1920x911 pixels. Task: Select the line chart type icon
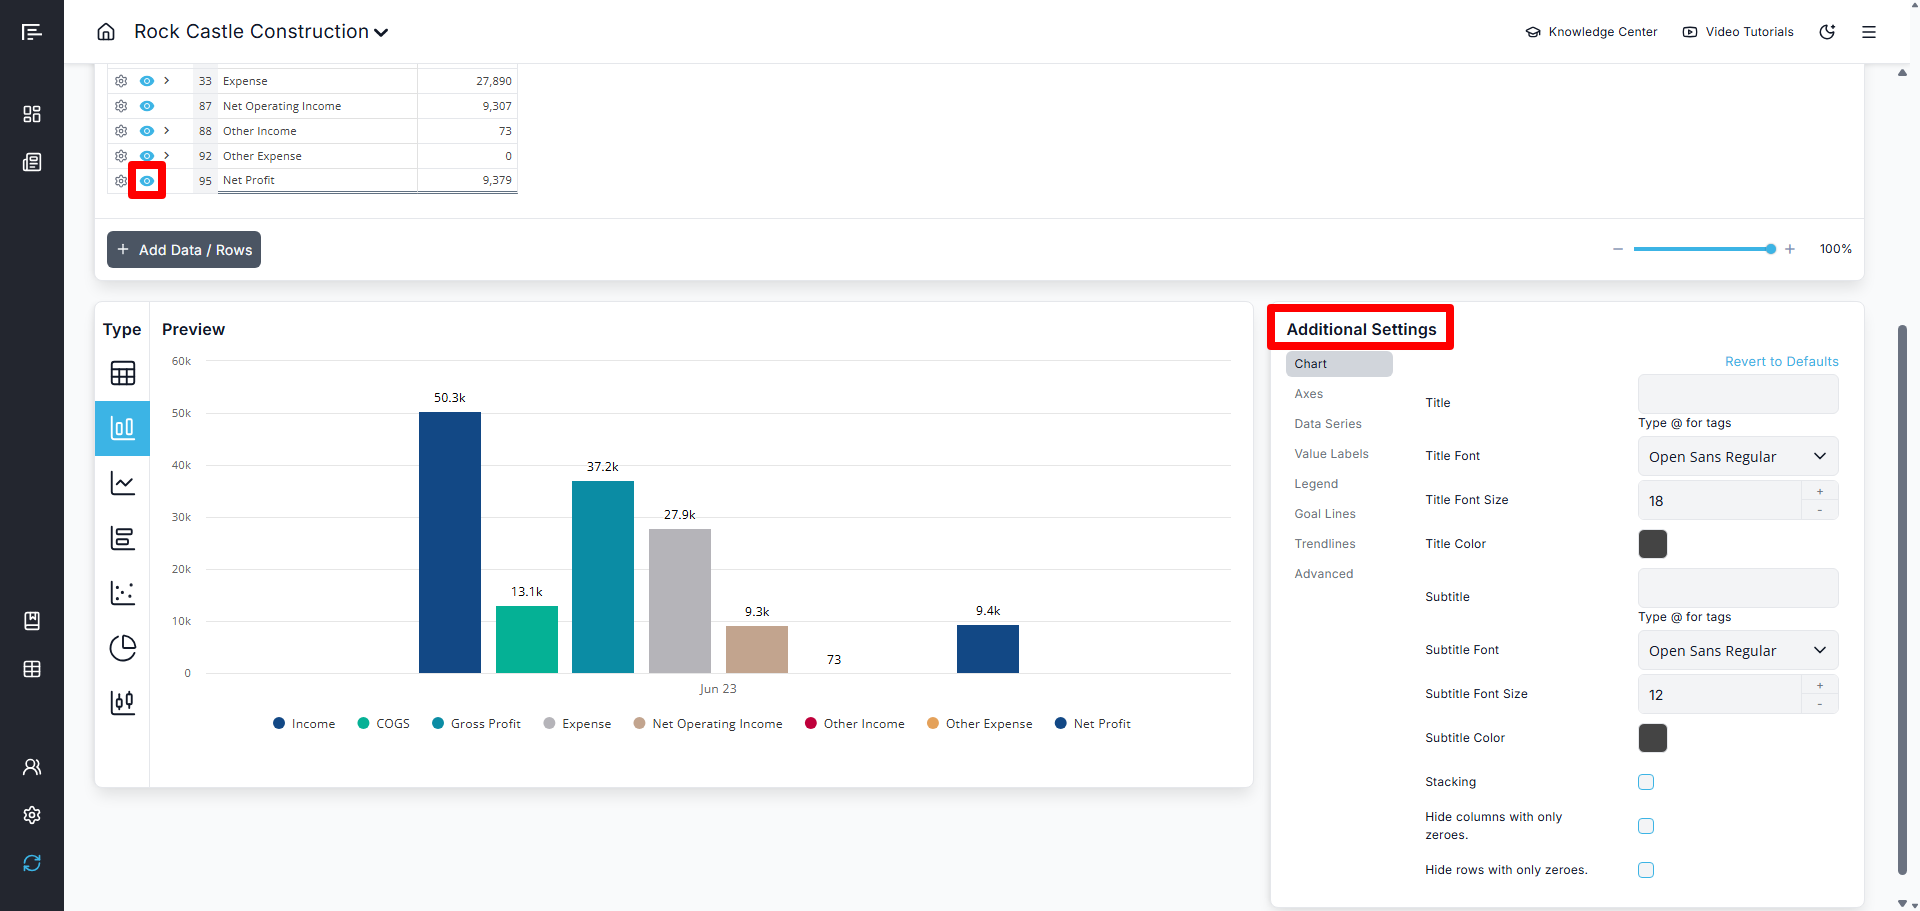[x=122, y=484]
